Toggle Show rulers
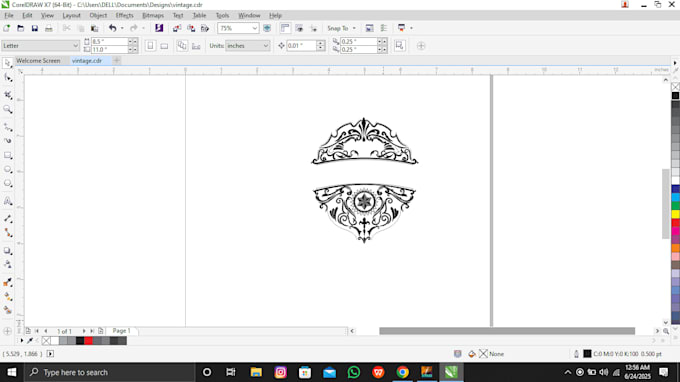Screen dimensions: 680x382 [x=285, y=28]
